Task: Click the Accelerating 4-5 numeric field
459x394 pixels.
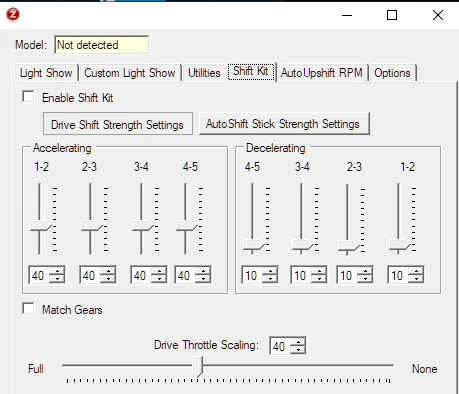Action: tap(185, 275)
